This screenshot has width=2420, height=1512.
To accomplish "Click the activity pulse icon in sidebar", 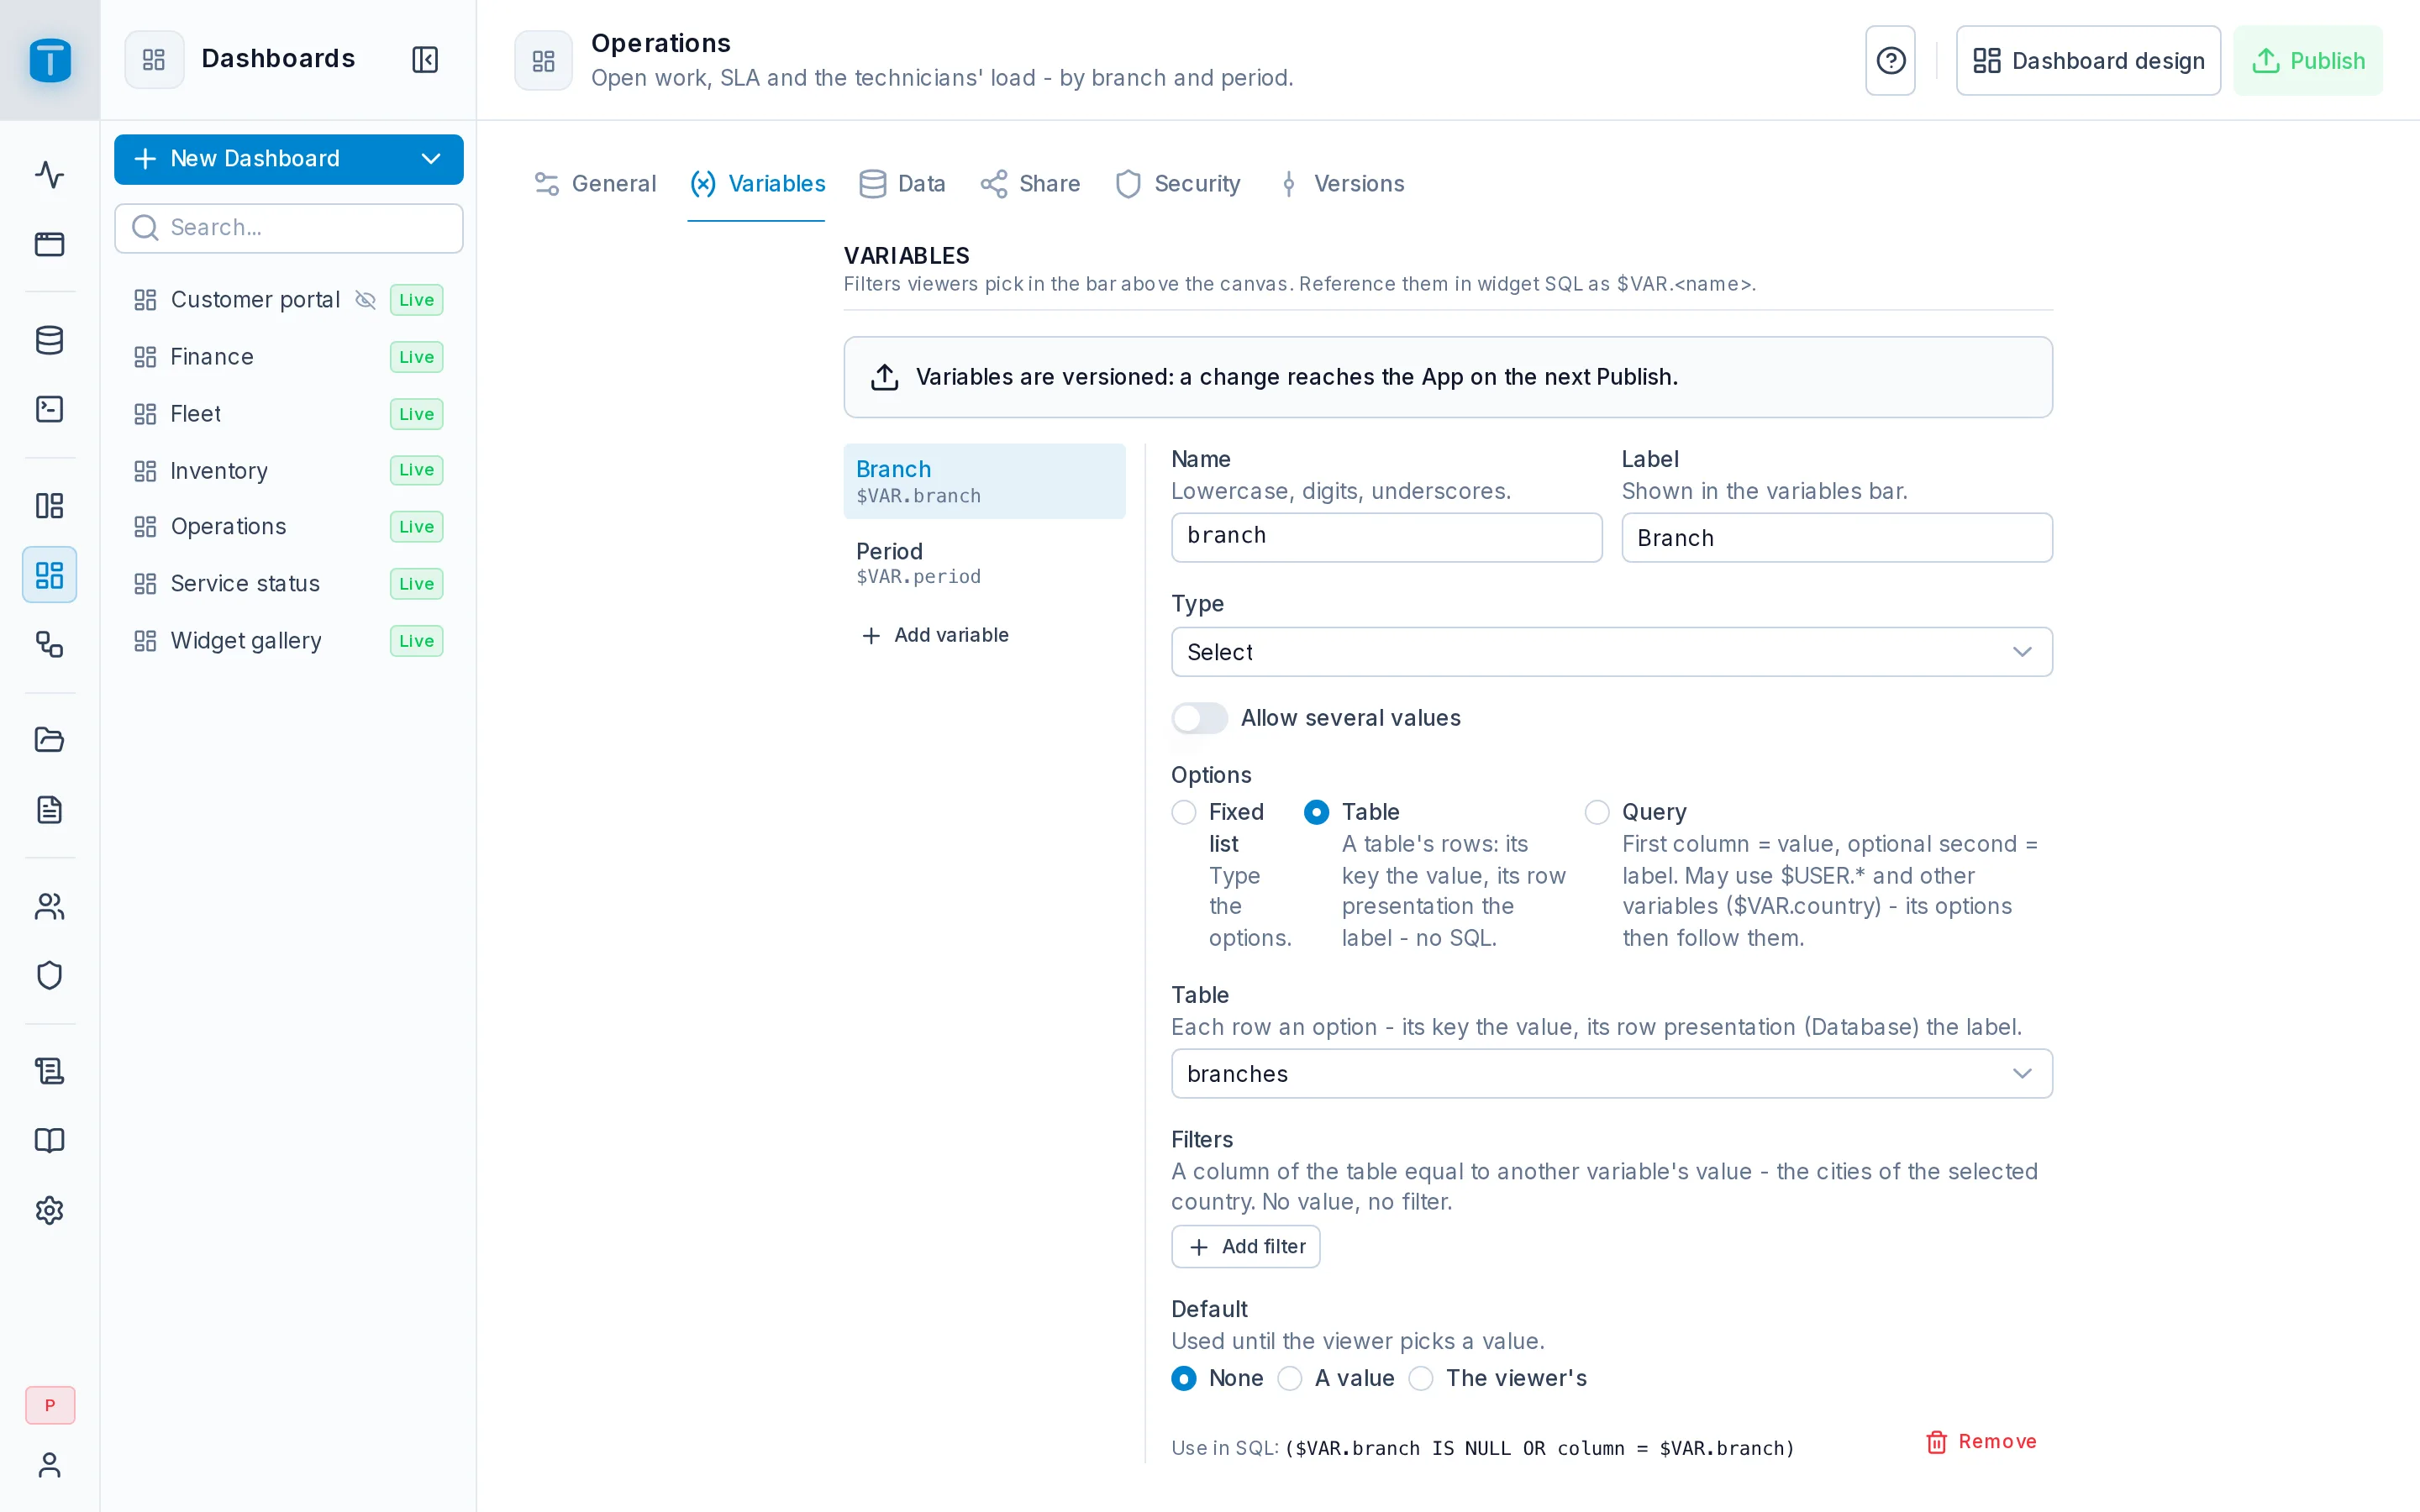I will pyautogui.click(x=49, y=175).
